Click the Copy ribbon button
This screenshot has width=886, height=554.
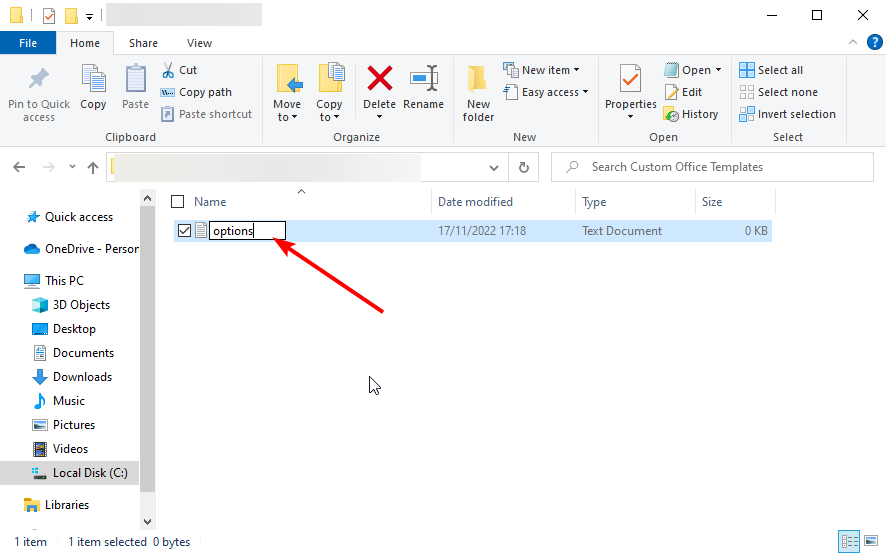[x=93, y=86]
